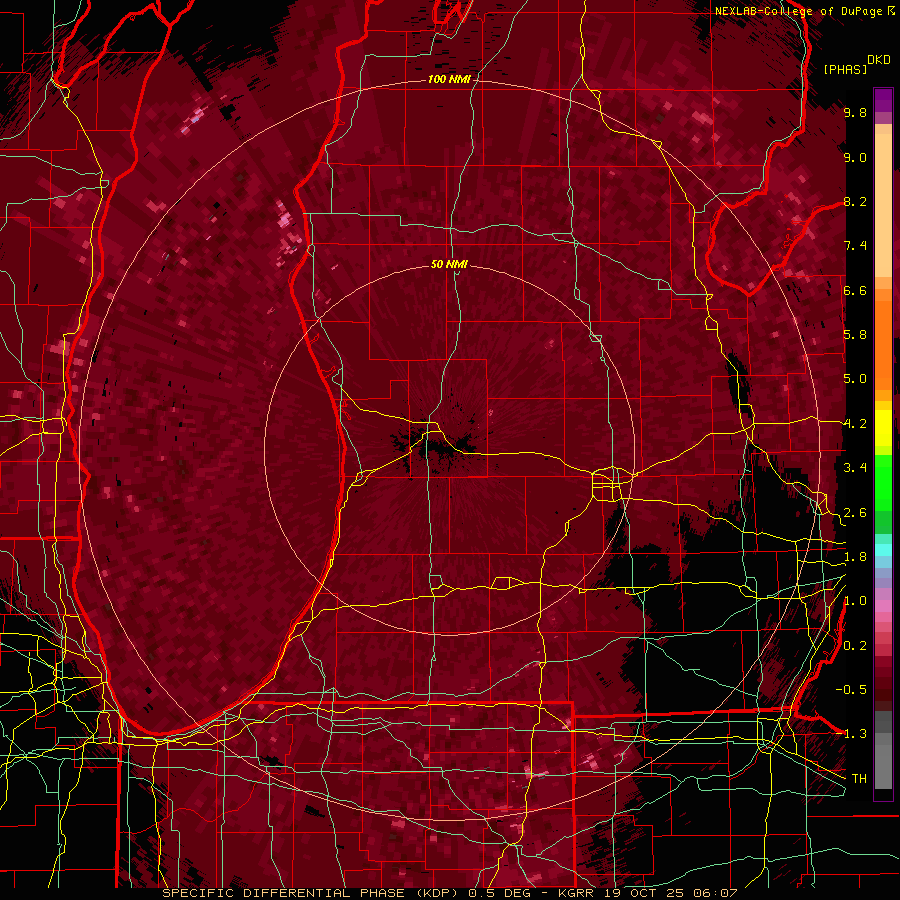Click the 6.6 value on the color scale

click(x=855, y=291)
